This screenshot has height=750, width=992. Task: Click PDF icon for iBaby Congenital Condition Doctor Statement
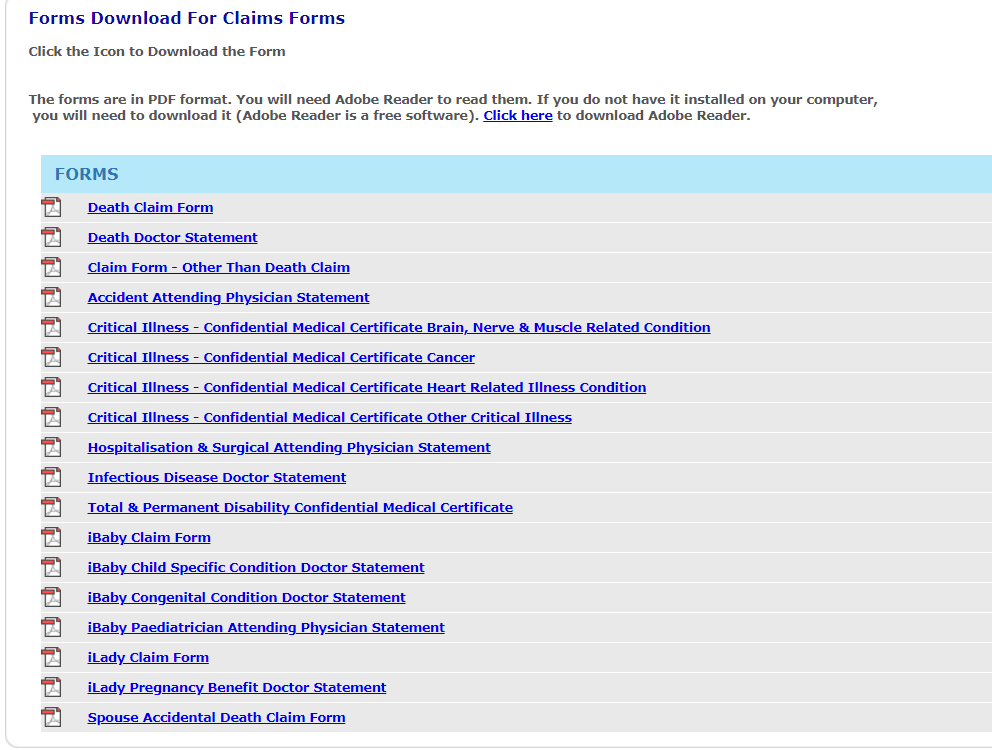pyautogui.click(x=52, y=597)
